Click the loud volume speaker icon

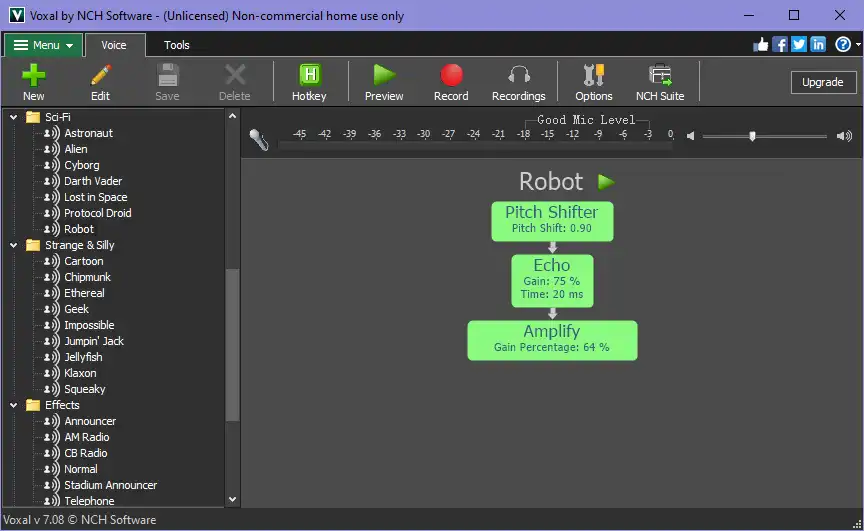coord(844,136)
